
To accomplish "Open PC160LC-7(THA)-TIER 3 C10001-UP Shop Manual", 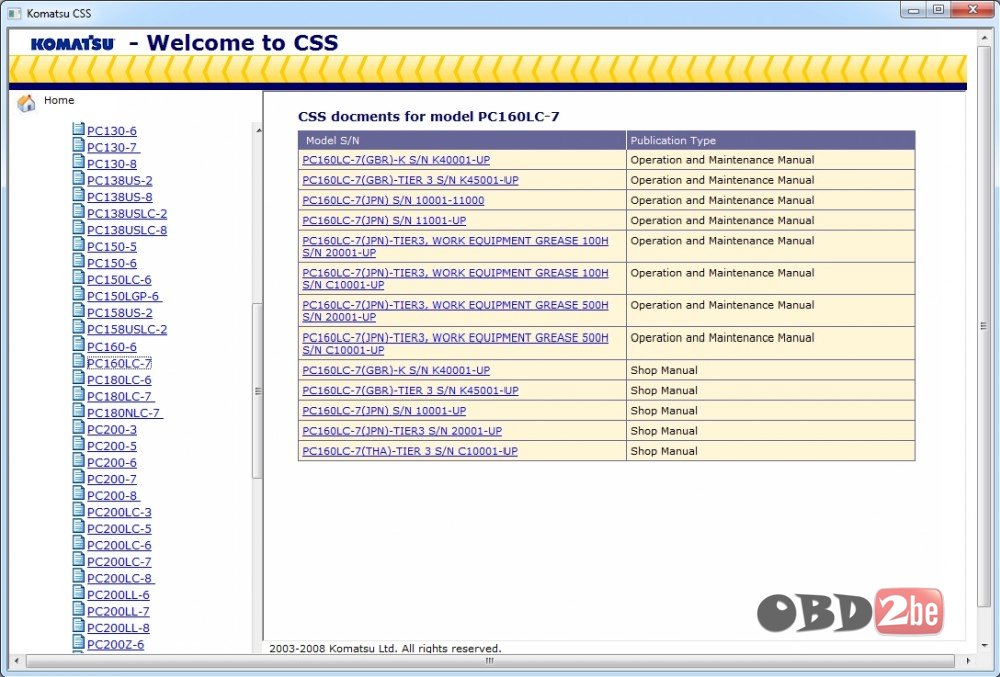I will [x=409, y=451].
